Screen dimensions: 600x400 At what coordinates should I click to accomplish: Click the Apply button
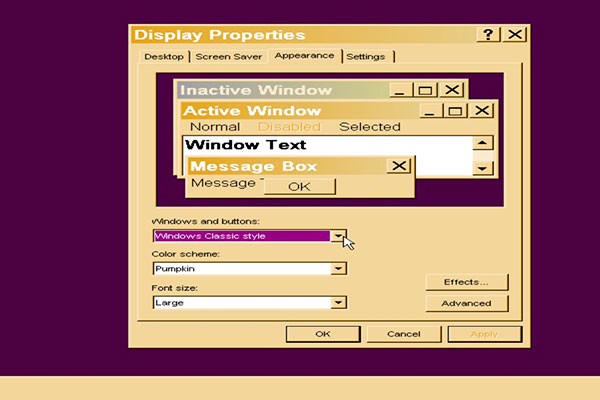coord(484,334)
